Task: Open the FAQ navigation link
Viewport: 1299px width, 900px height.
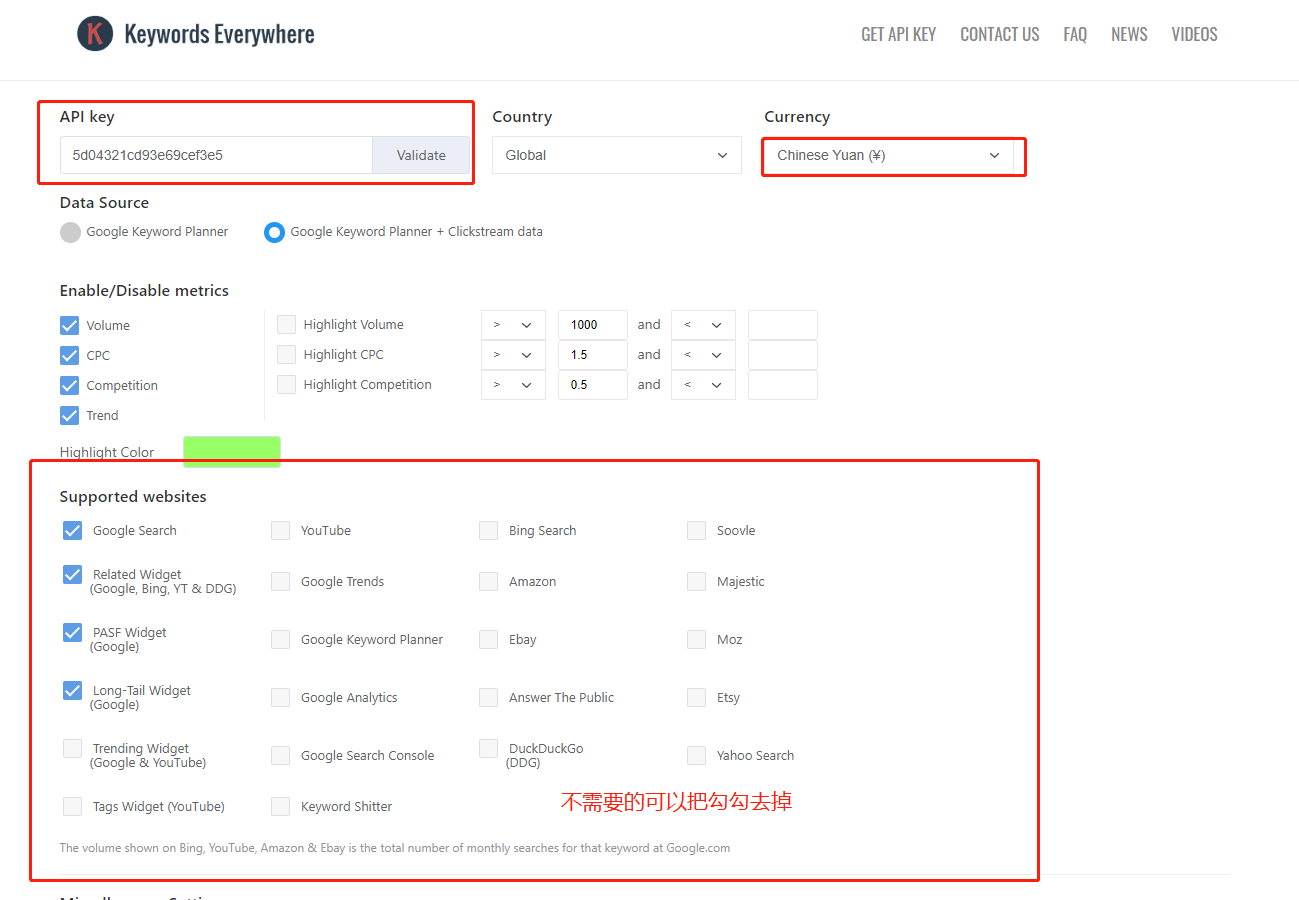Action: click(x=1075, y=34)
